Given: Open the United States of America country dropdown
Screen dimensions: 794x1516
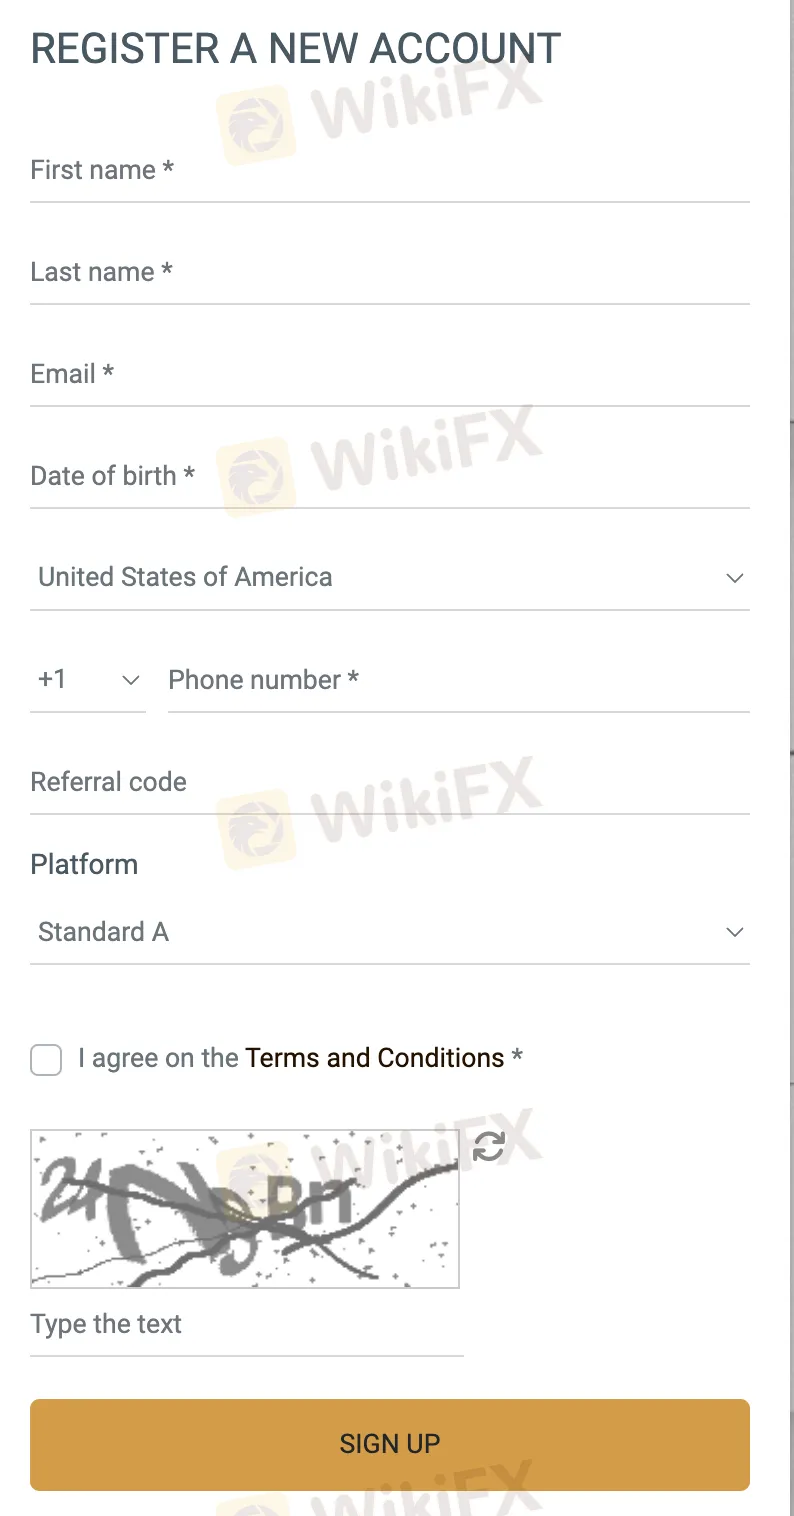Looking at the screenshot, I should (389, 578).
